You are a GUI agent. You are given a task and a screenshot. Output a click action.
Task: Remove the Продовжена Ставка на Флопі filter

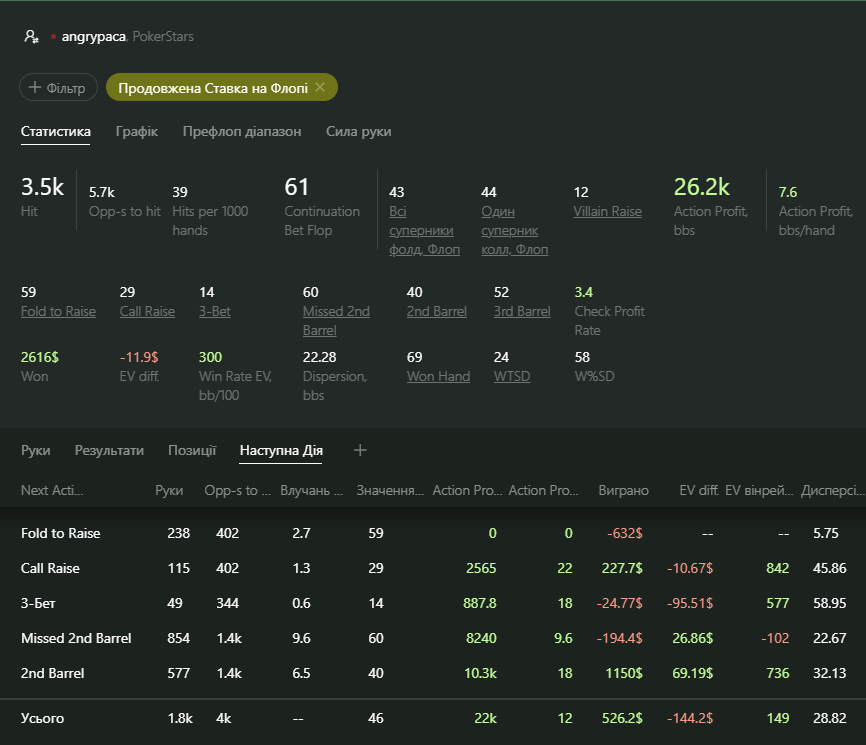click(x=320, y=87)
